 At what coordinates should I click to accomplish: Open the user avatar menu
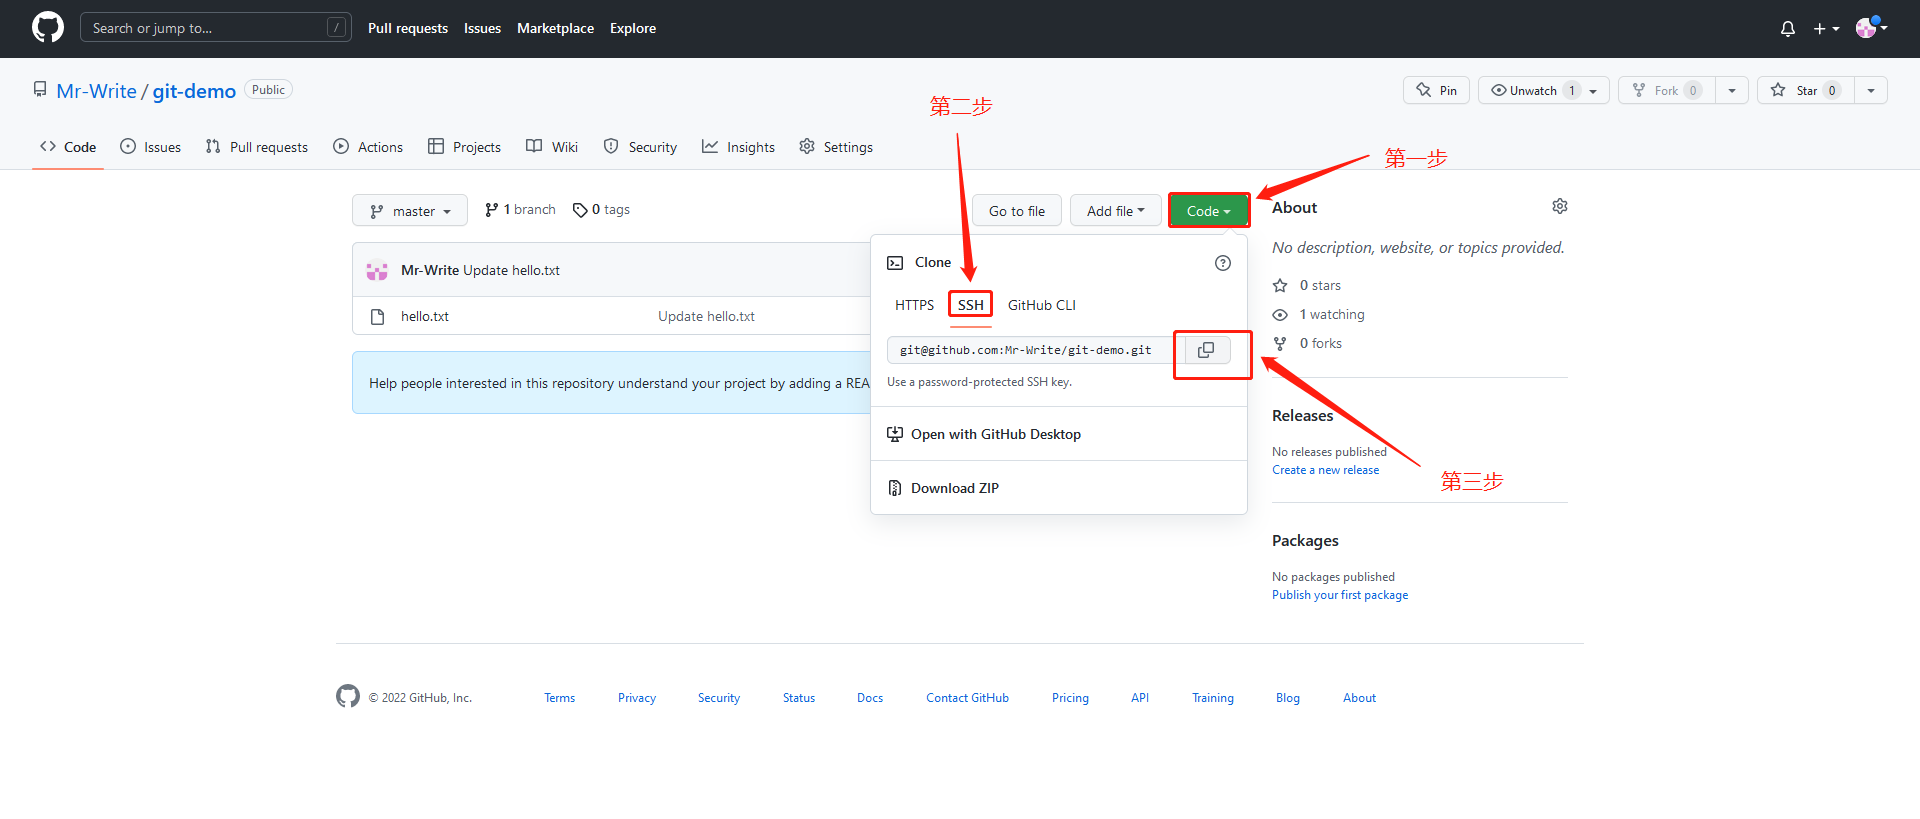[x=1871, y=28]
